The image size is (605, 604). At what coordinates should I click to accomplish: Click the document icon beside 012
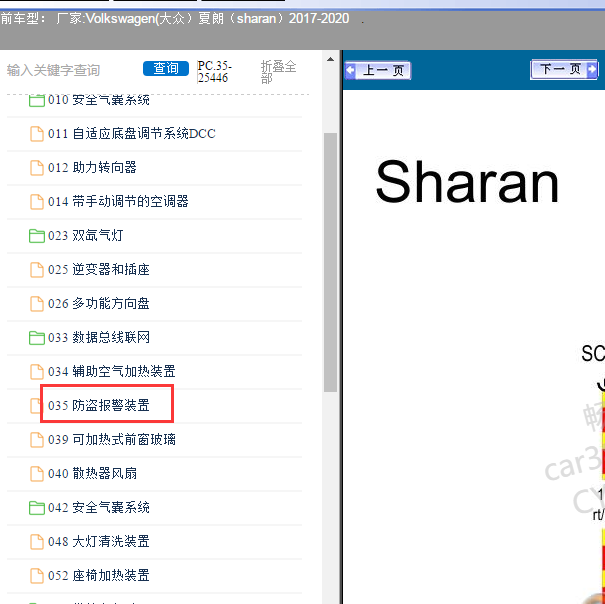coord(37,167)
